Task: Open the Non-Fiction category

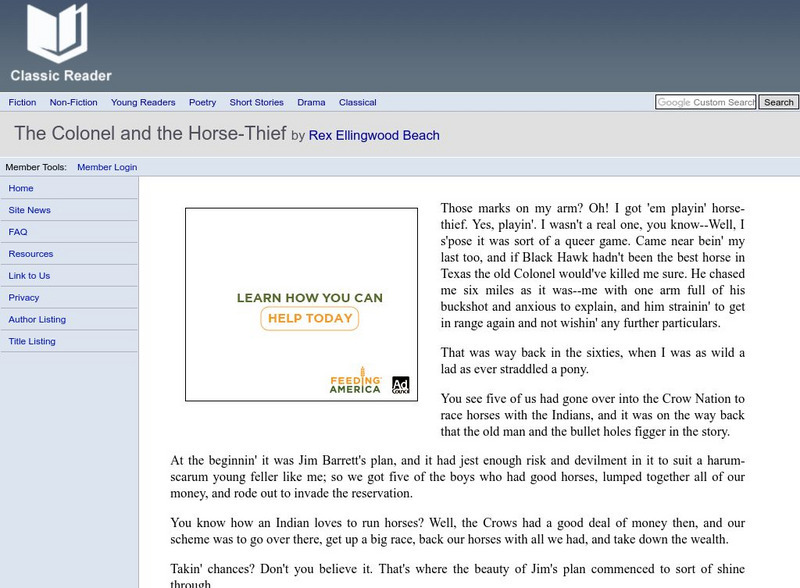Action: pyautogui.click(x=73, y=102)
